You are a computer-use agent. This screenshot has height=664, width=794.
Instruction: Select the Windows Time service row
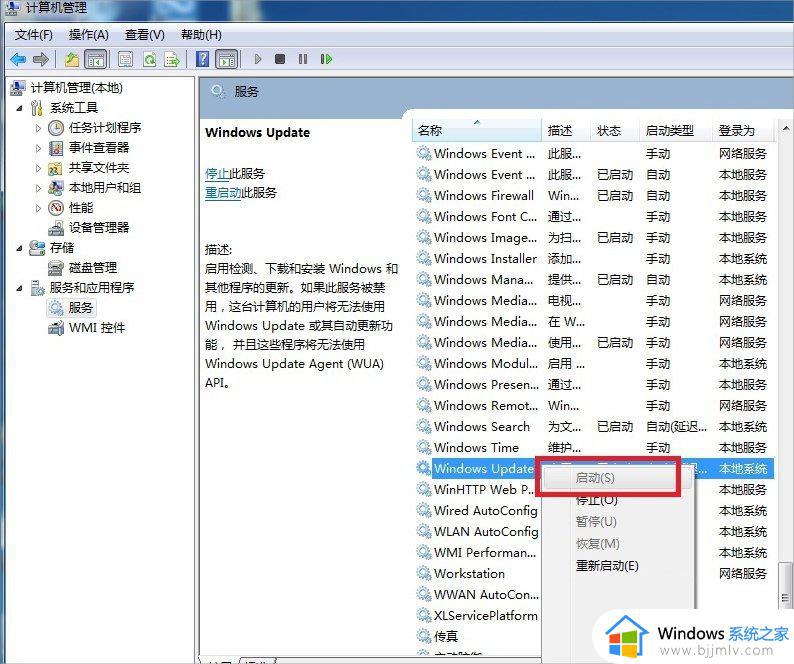(594, 448)
